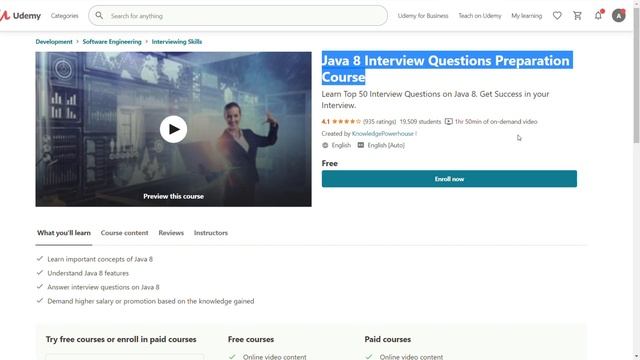Click the course title heading

[x=447, y=69]
